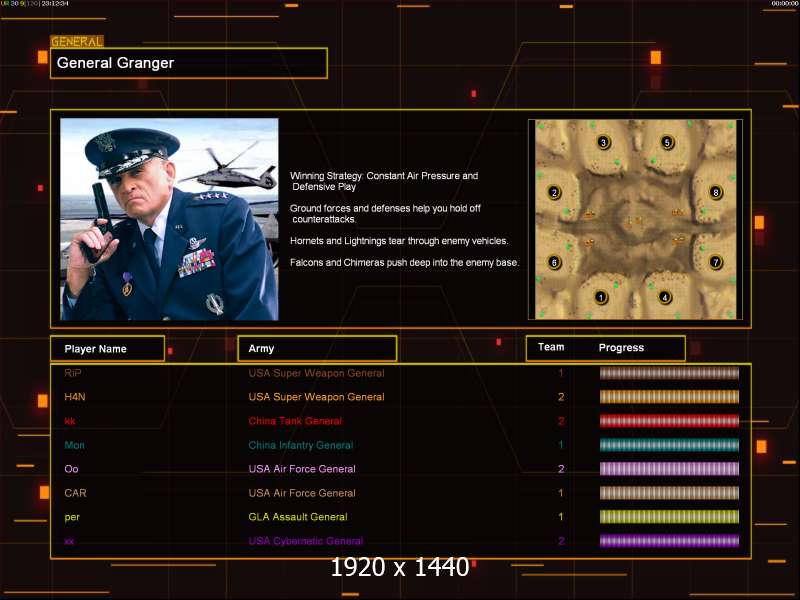Click CAR's tan progress bar
The width and height of the screenshot is (800, 600).
coord(669,493)
